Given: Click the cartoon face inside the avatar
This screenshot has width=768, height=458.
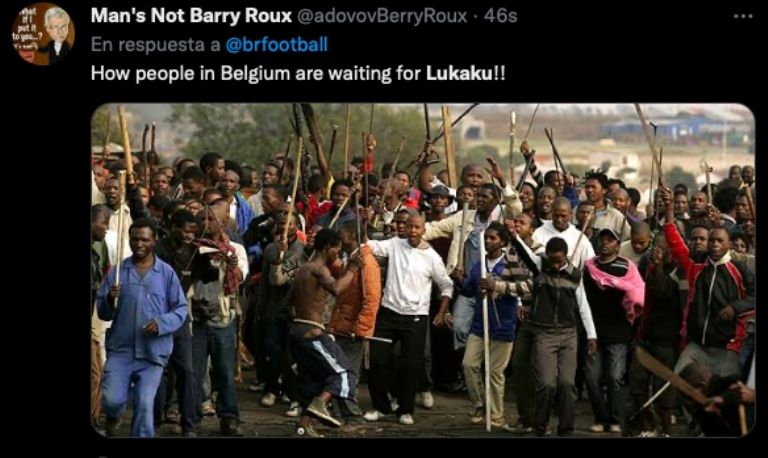Looking at the screenshot, I should (57, 25).
